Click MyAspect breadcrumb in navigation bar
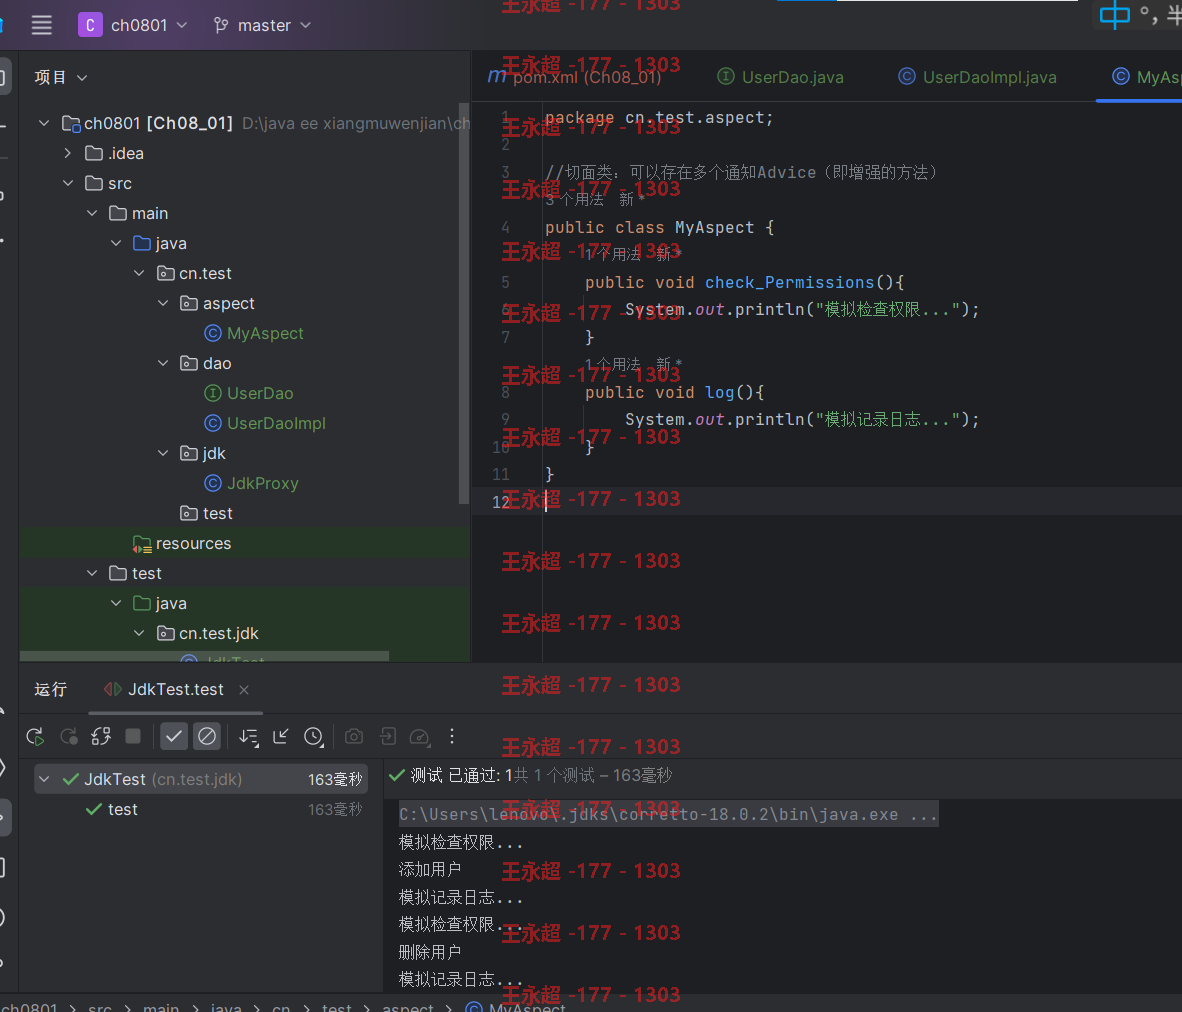Screen dimensions: 1182x1012 516,1007
